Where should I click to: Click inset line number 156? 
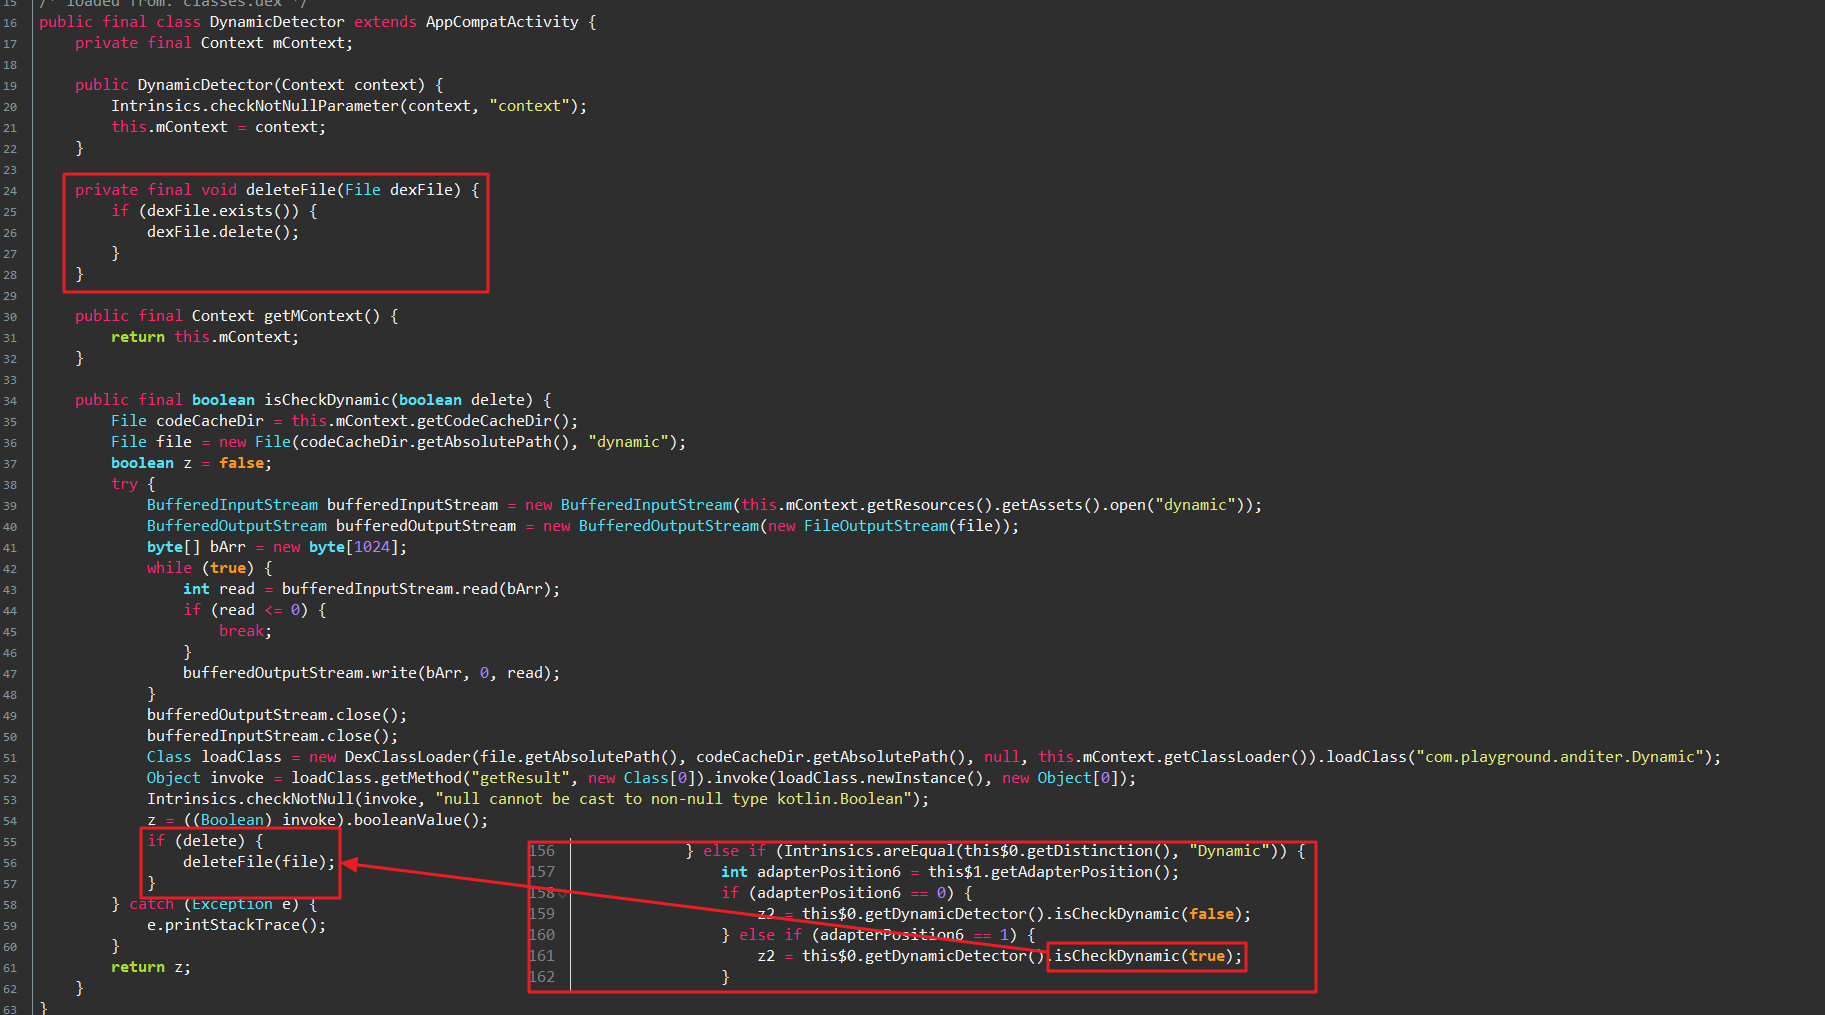pos(542,851)
